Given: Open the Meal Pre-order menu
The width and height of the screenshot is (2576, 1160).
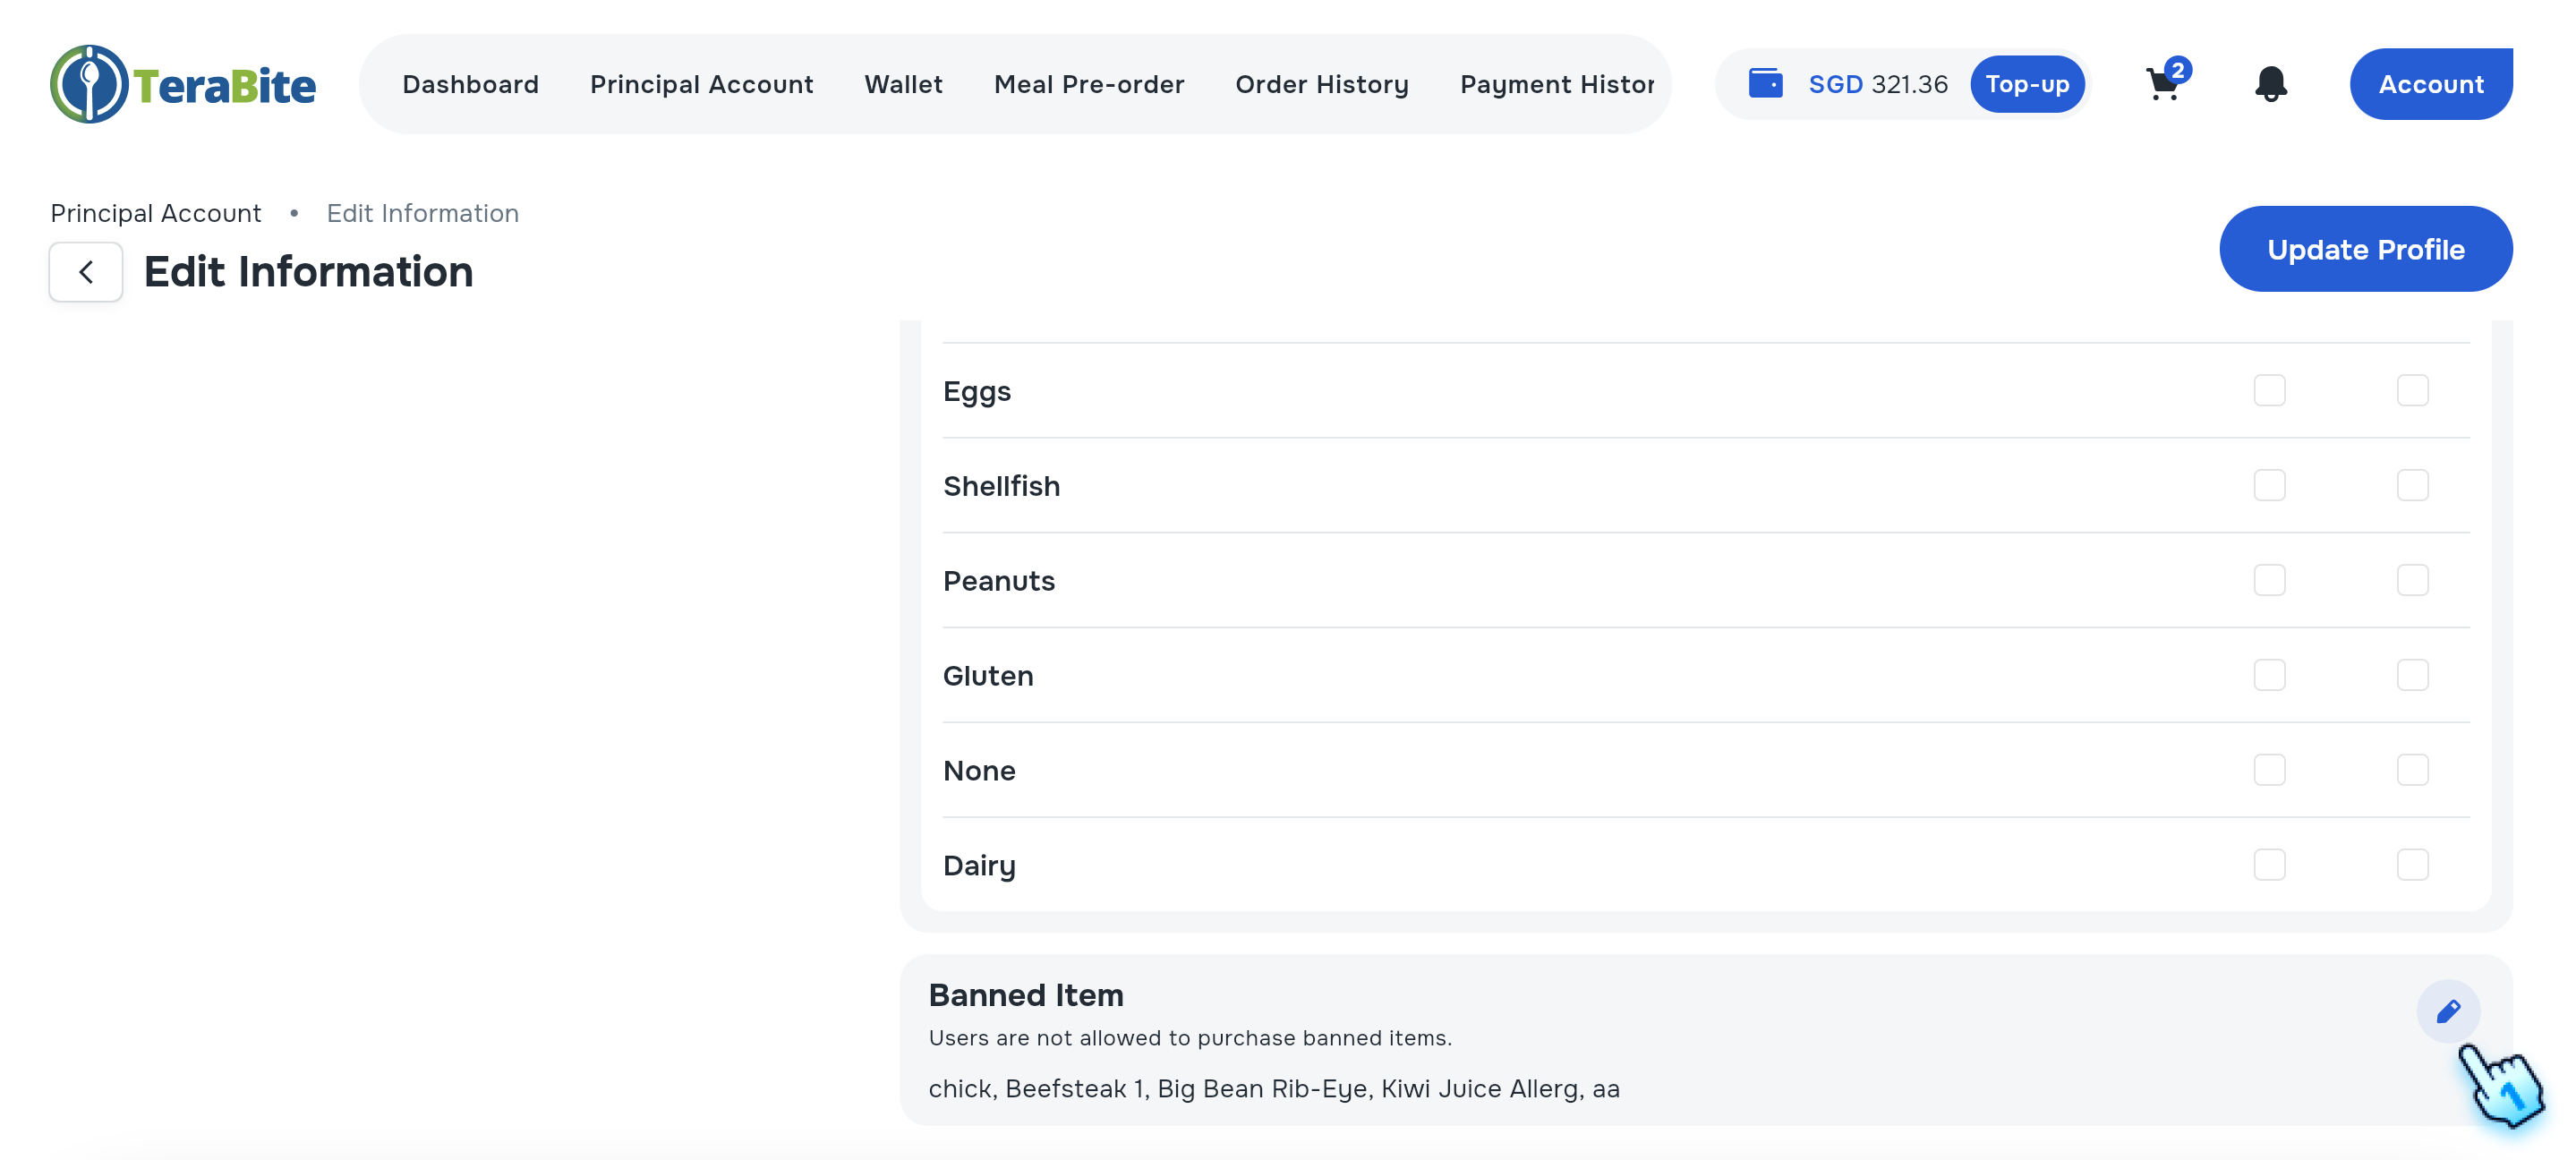Looking at the screenshot, I should point(1089,84).
